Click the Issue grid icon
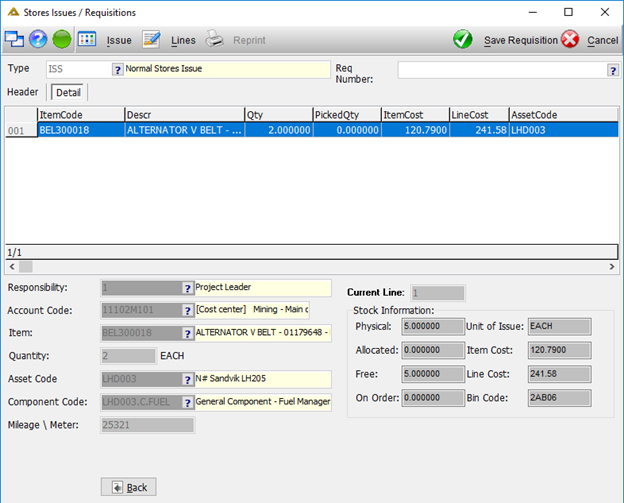The width and height of the screenshot is (624, 503). [x=87, y=39]
